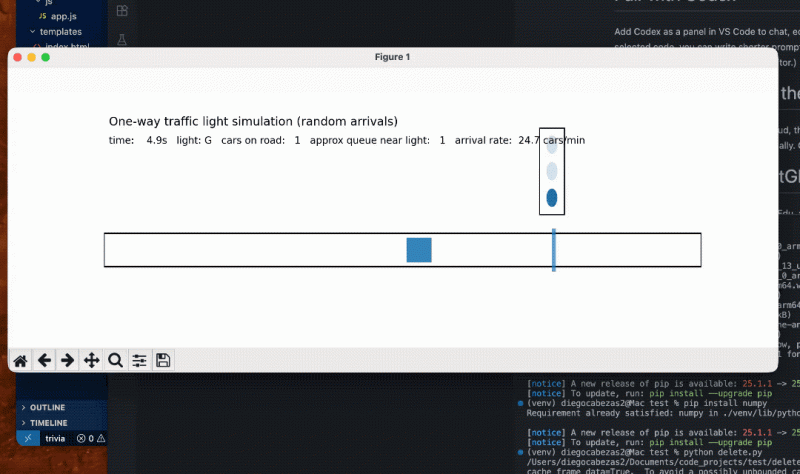This screenshot has height=474, width=800.
Task: Go back to previous view
Action: coord(44,360)
